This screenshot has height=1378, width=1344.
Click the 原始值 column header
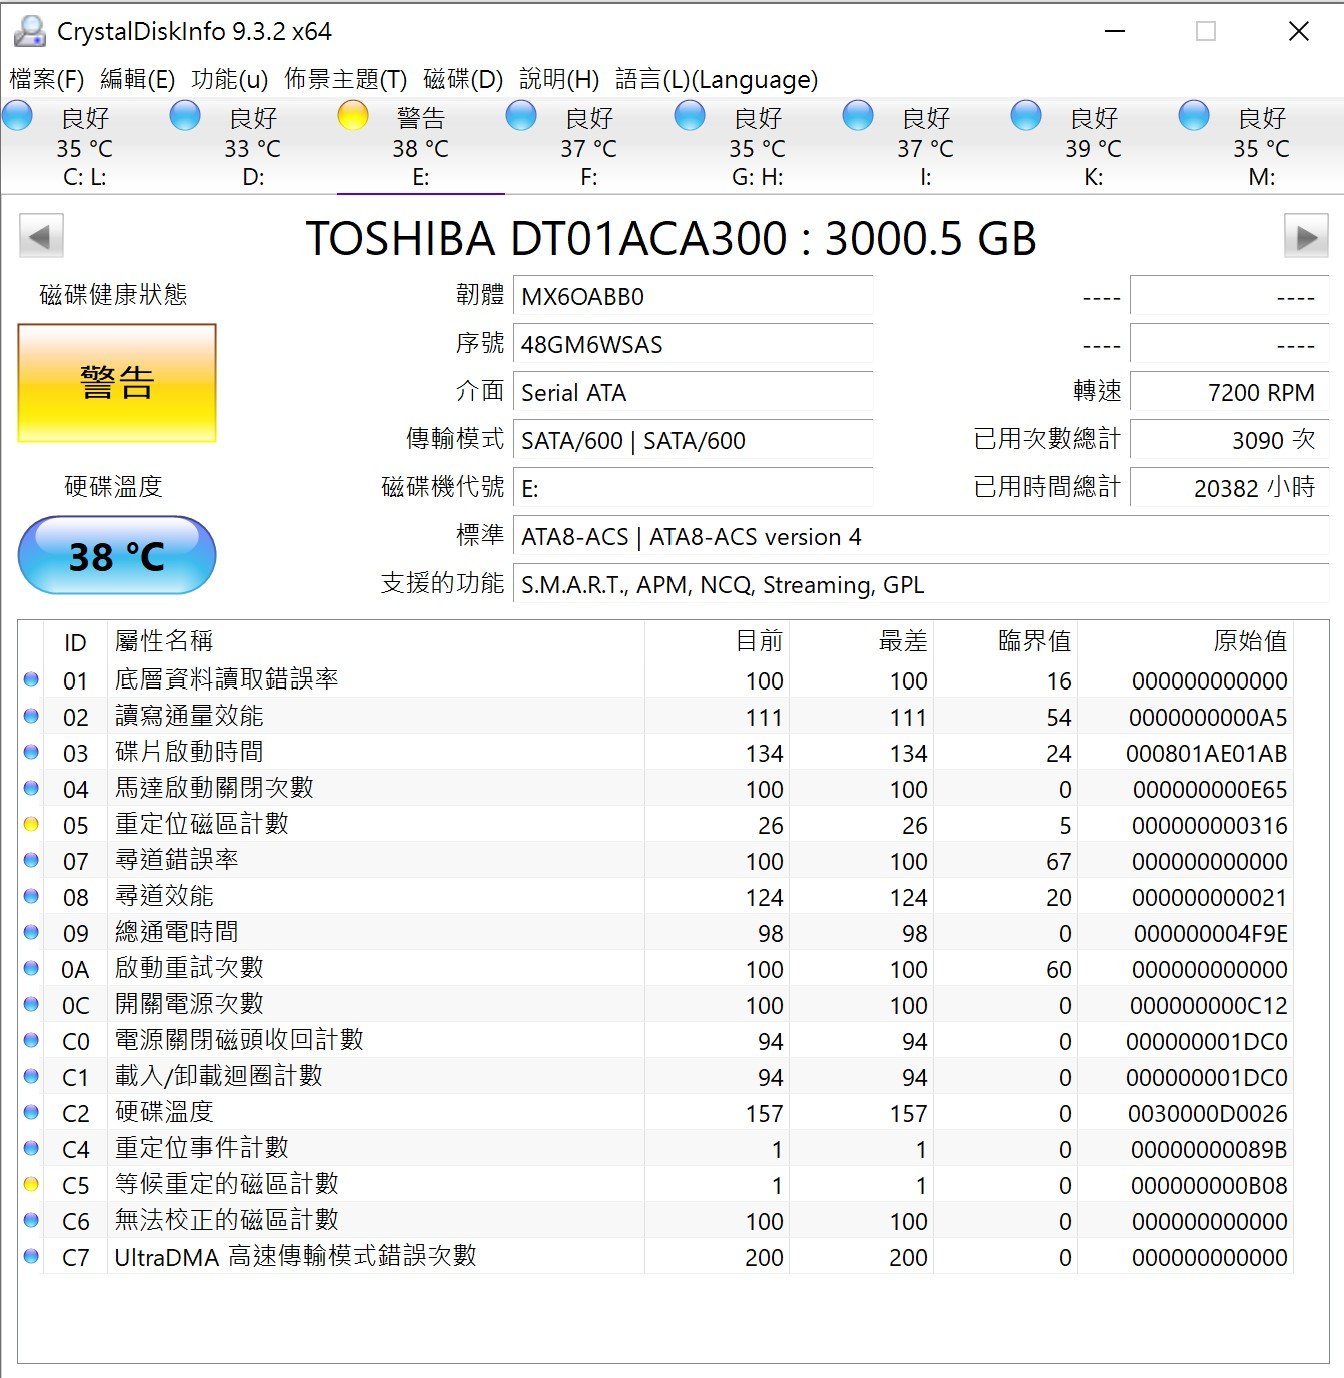click(x=1185, y=641)
